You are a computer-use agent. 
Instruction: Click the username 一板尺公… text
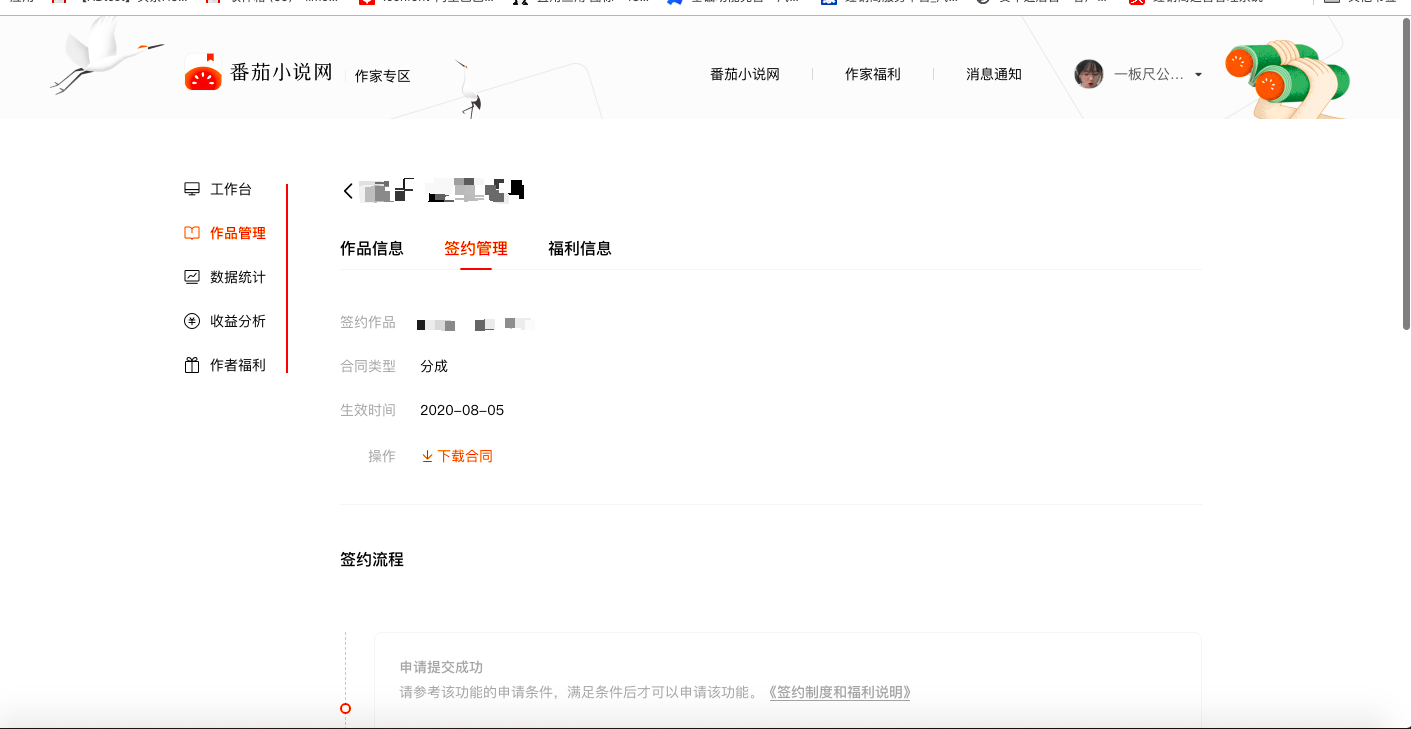(x=1149, y=74)
